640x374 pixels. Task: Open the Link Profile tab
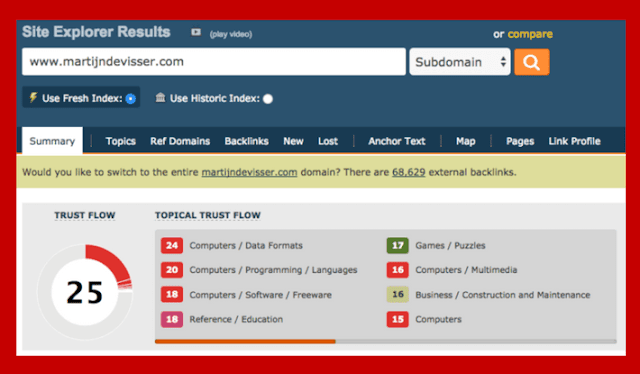[x=574, y=141]
